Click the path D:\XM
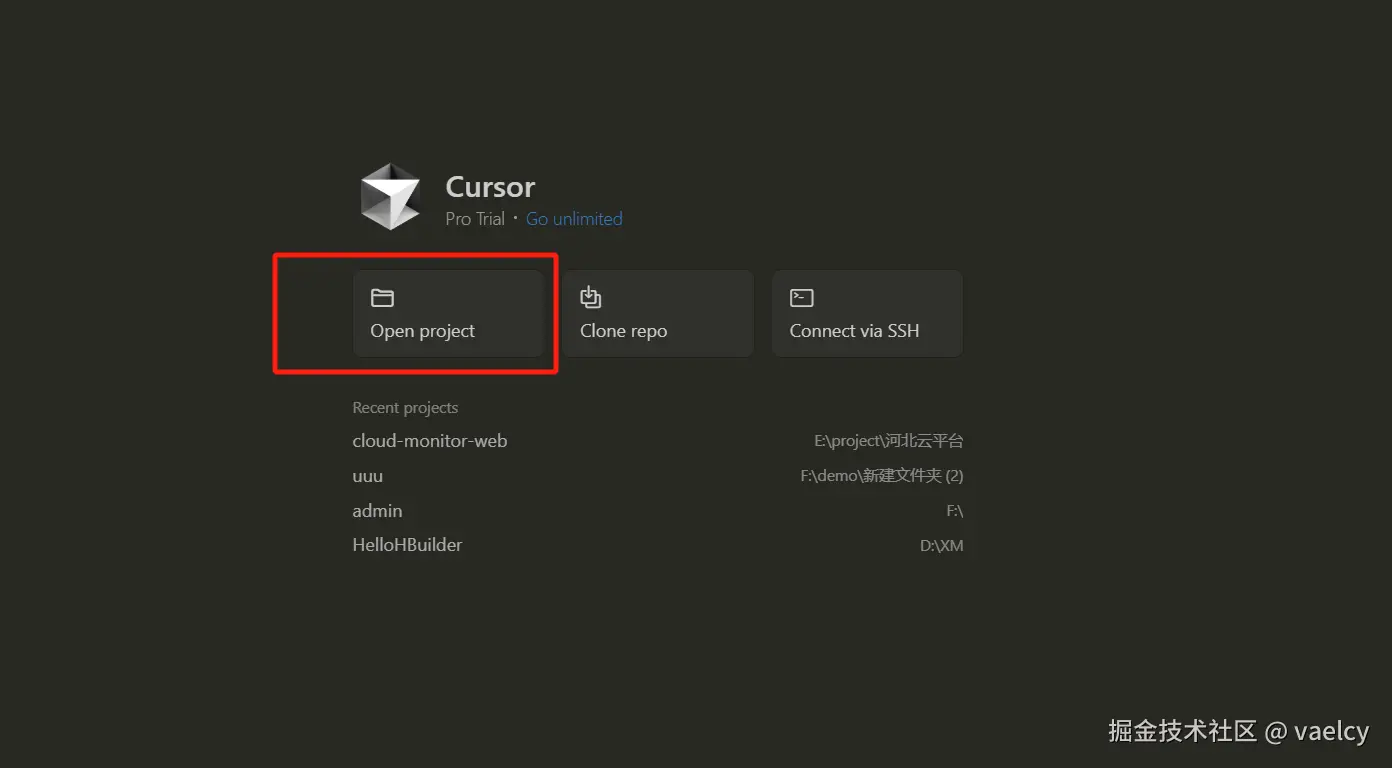This screenshot has width=1392, height=768. [942, 546]
